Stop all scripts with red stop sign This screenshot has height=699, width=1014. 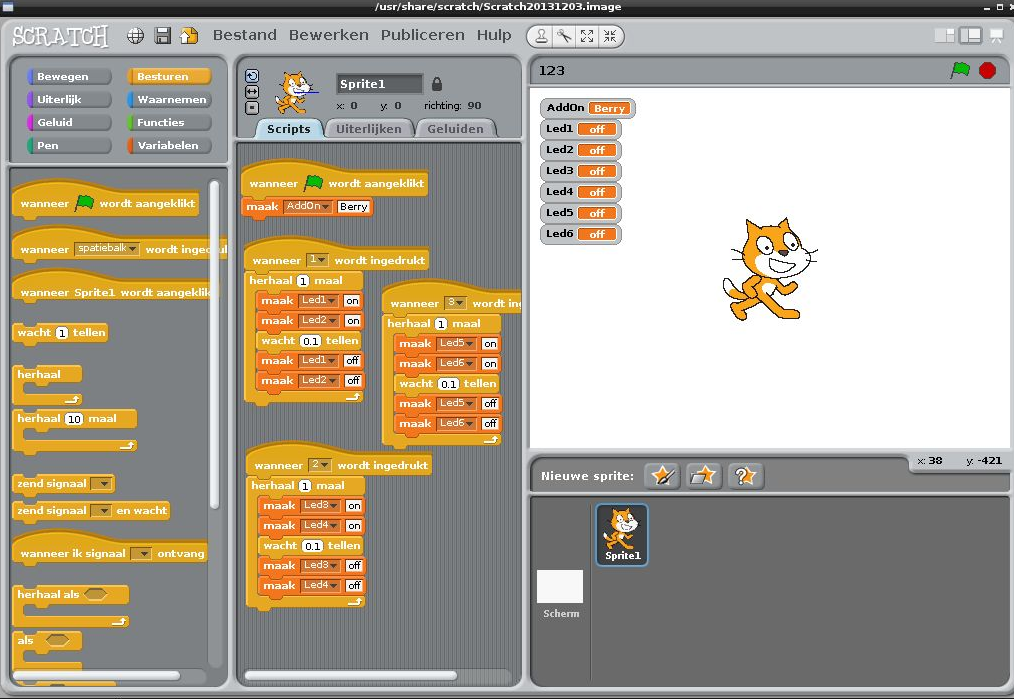(x=987, y=70)
